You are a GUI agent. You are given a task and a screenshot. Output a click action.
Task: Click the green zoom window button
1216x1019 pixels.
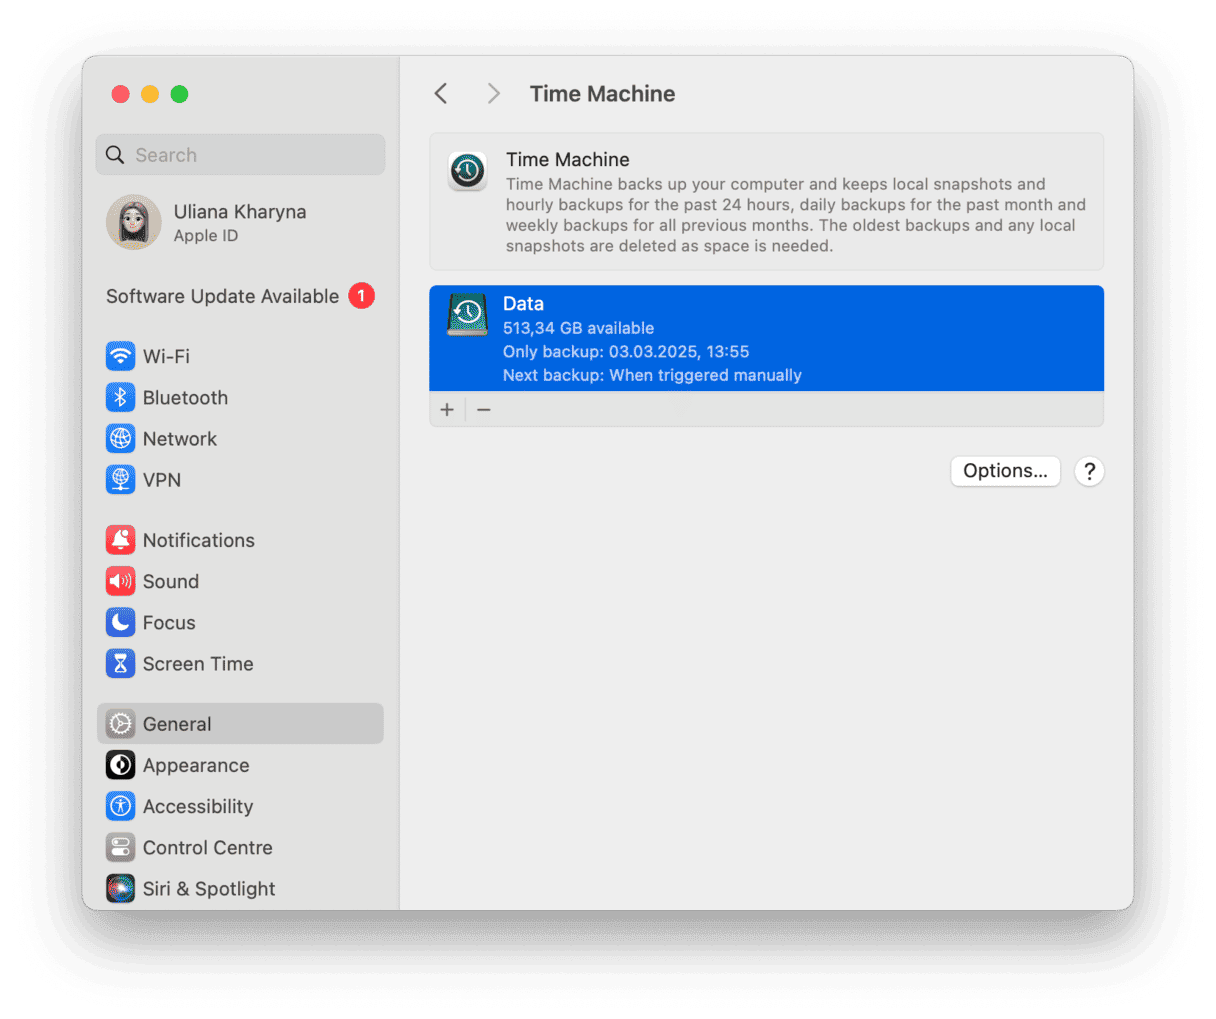pyautogui.click(x=179, y=94)
